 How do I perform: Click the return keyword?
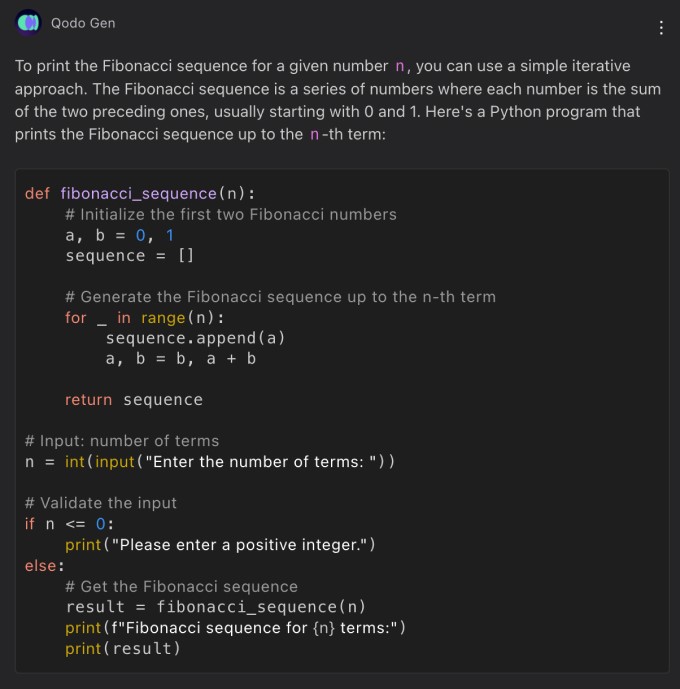click(89, 400)
